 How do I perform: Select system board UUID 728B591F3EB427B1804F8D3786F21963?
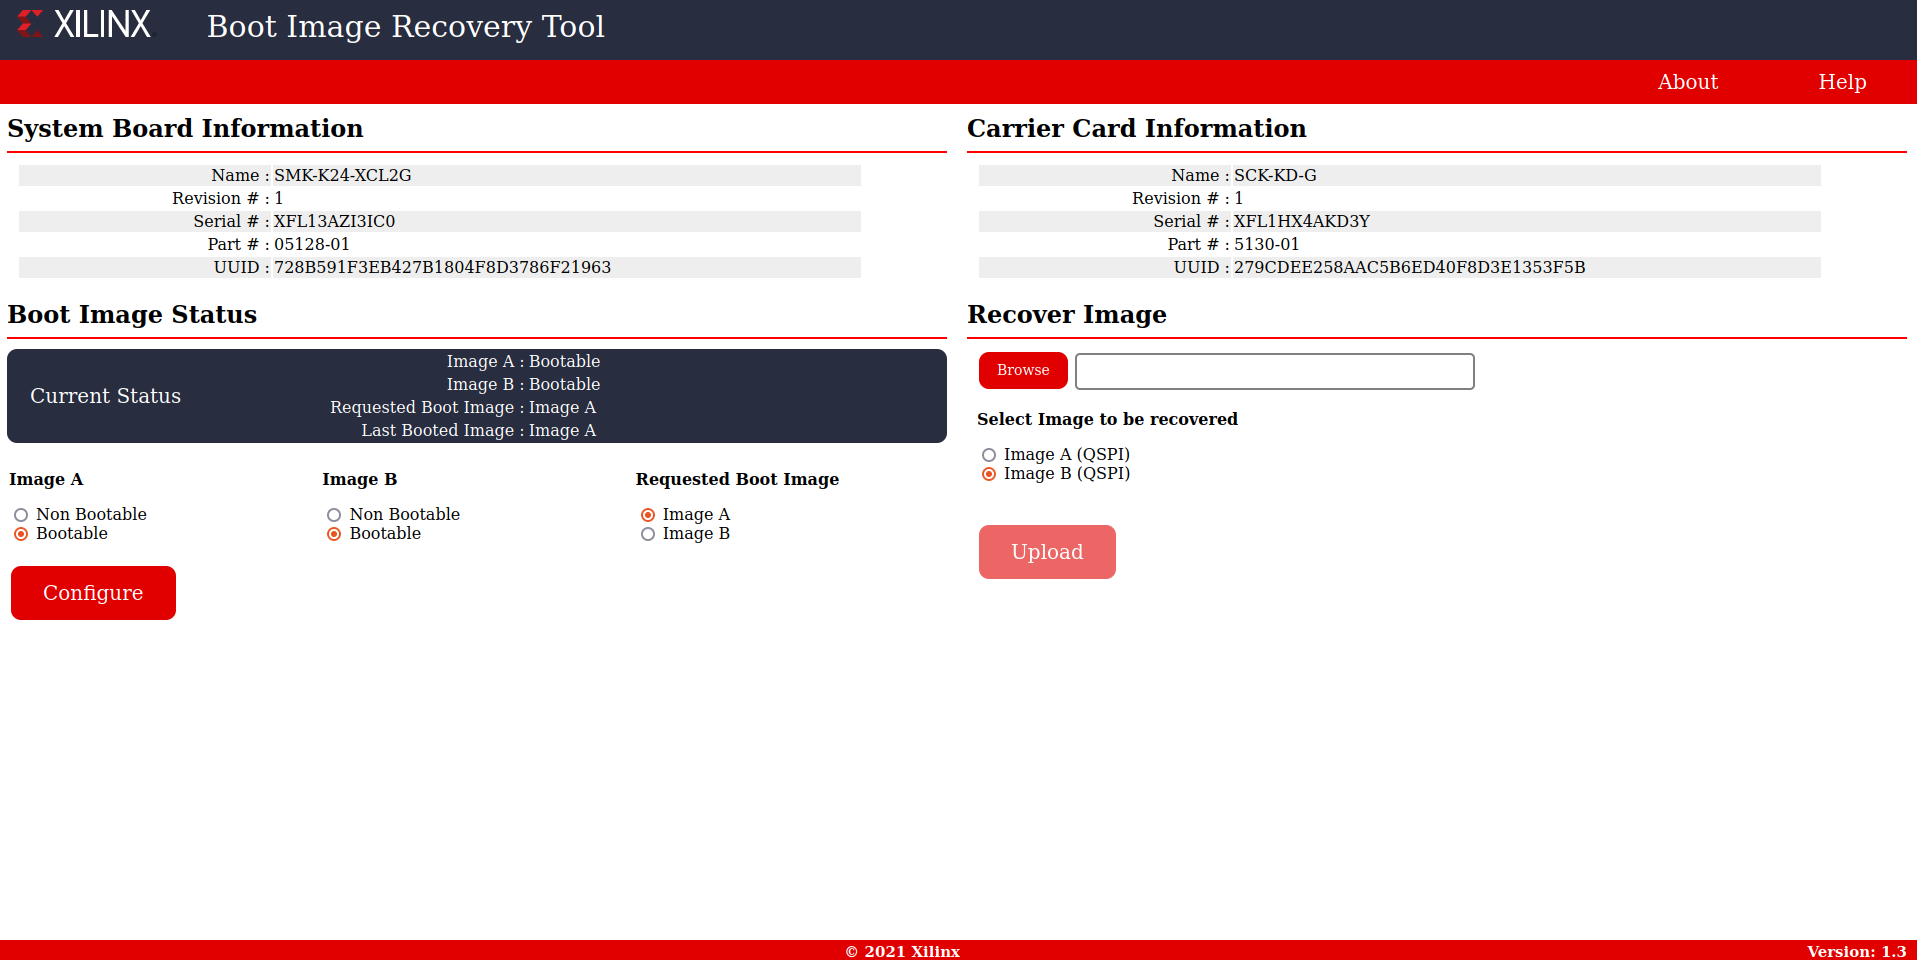[442, 267]
